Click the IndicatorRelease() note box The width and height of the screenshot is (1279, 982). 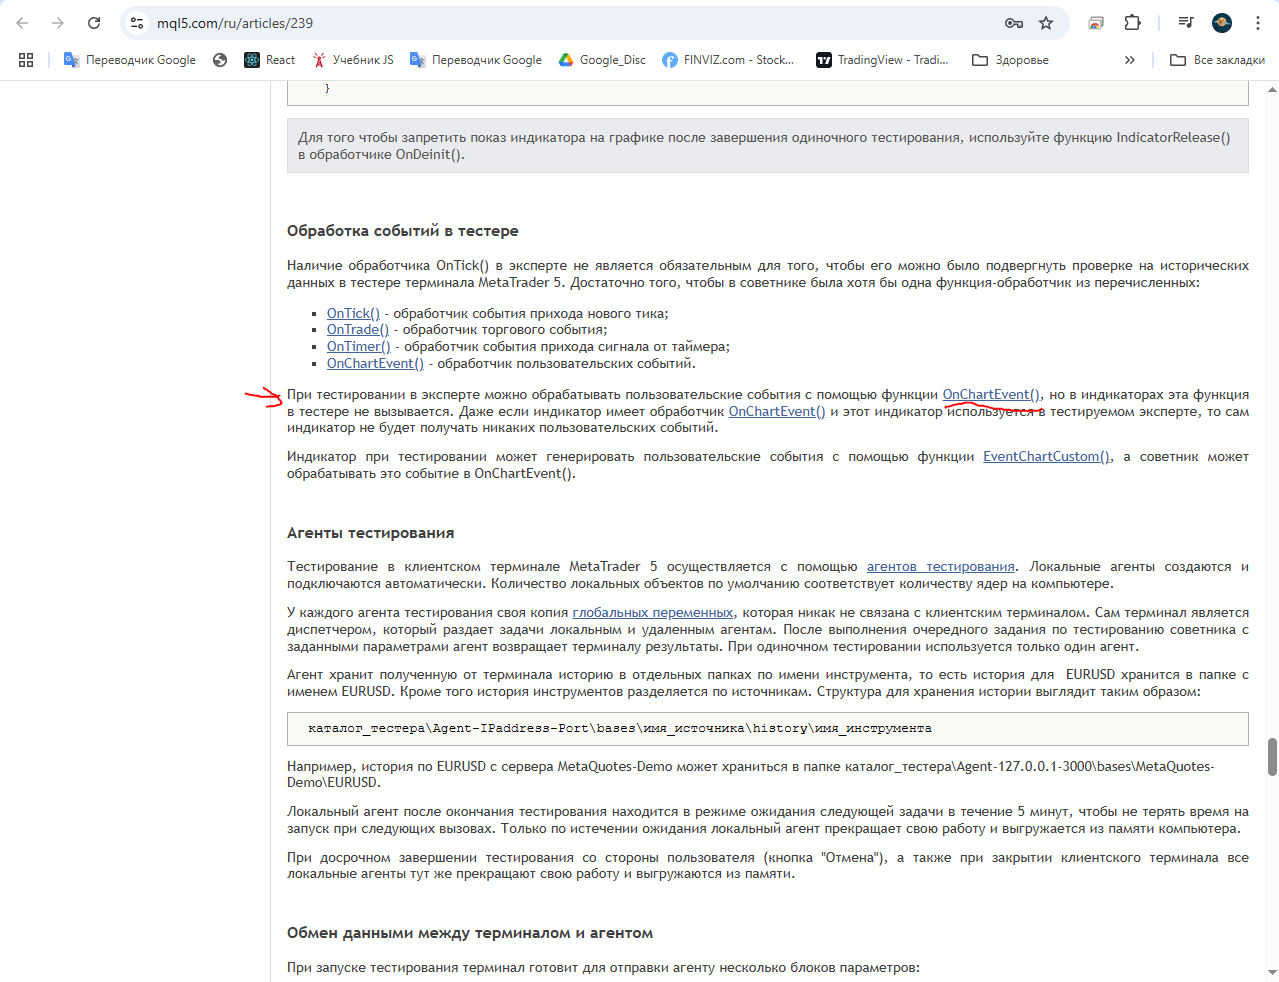coord(768,146)
